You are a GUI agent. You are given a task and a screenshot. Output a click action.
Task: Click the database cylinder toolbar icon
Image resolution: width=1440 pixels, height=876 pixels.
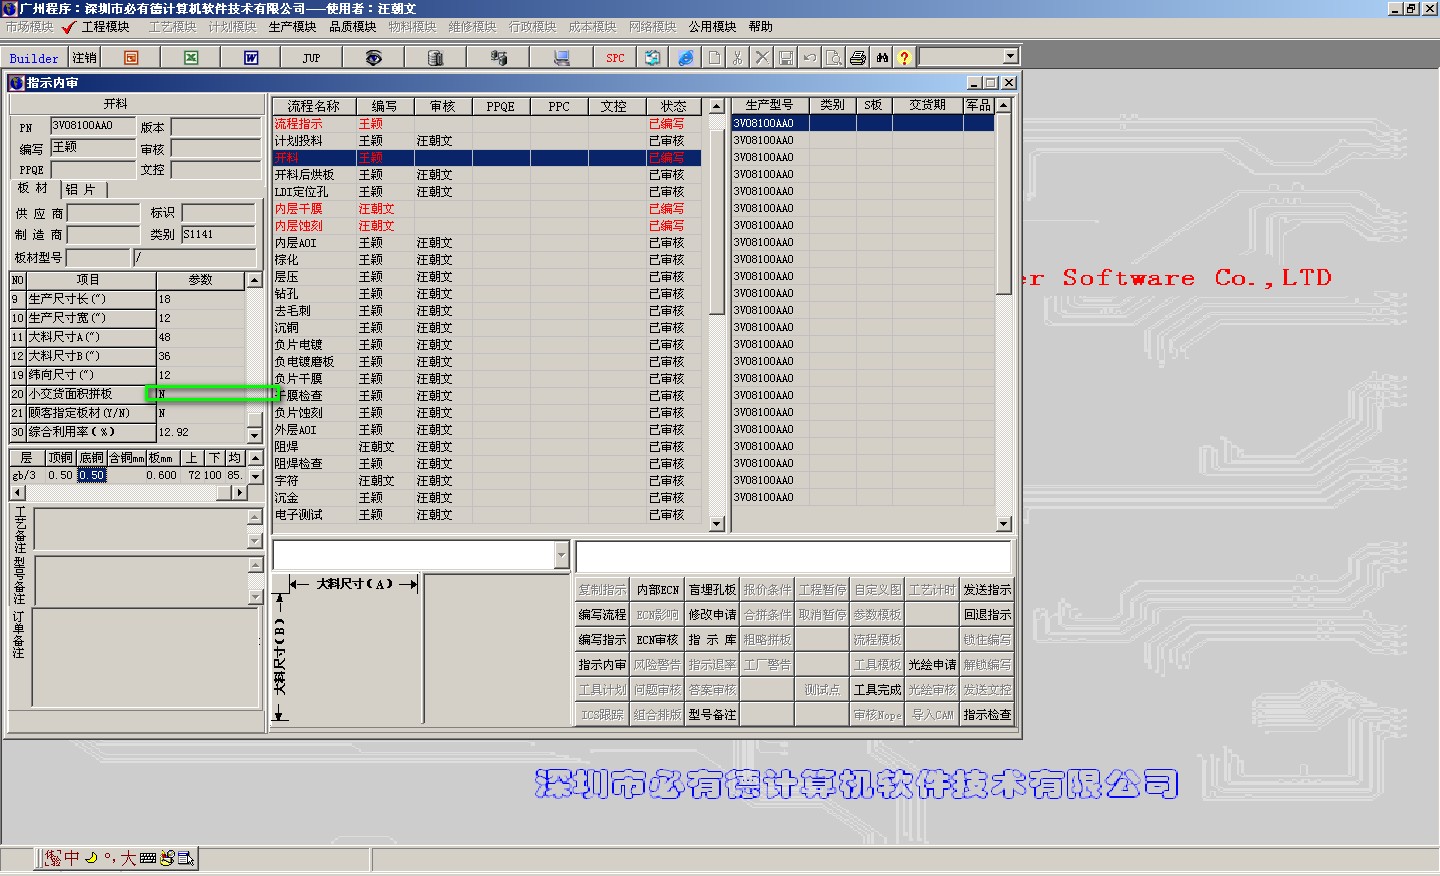click(x=435, y=58)
